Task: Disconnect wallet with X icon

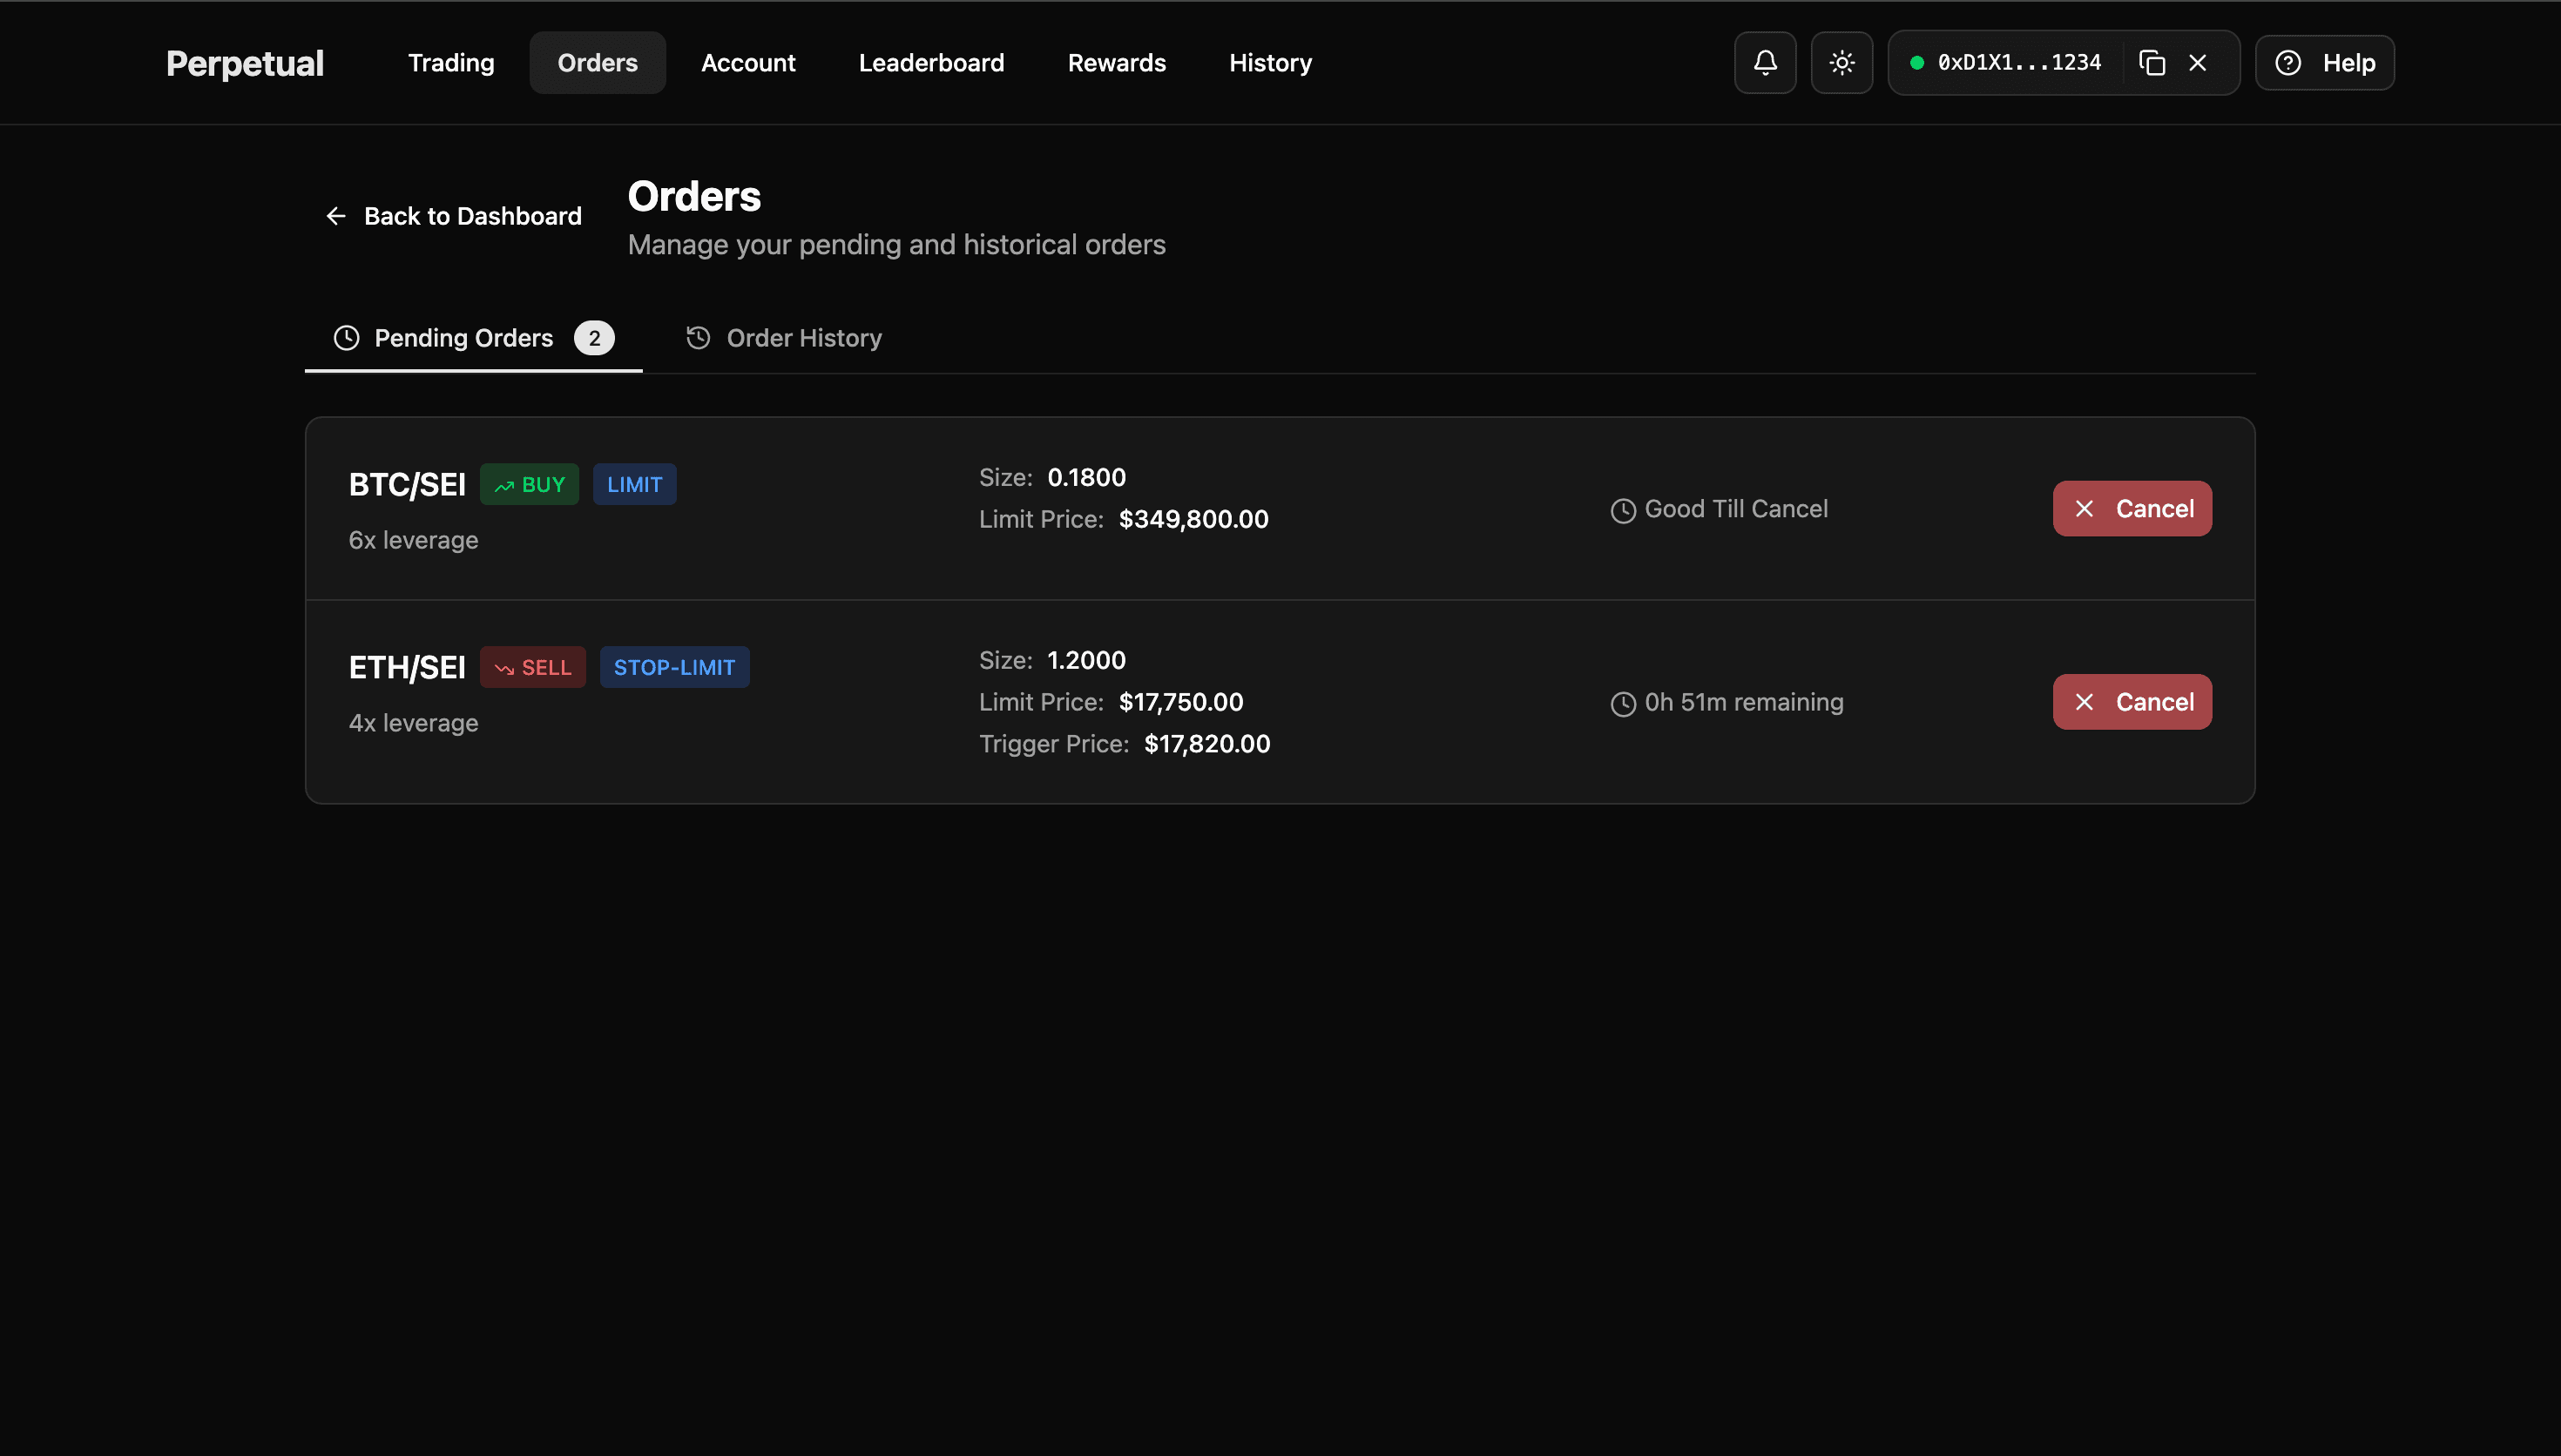Action: (2198, 63)
